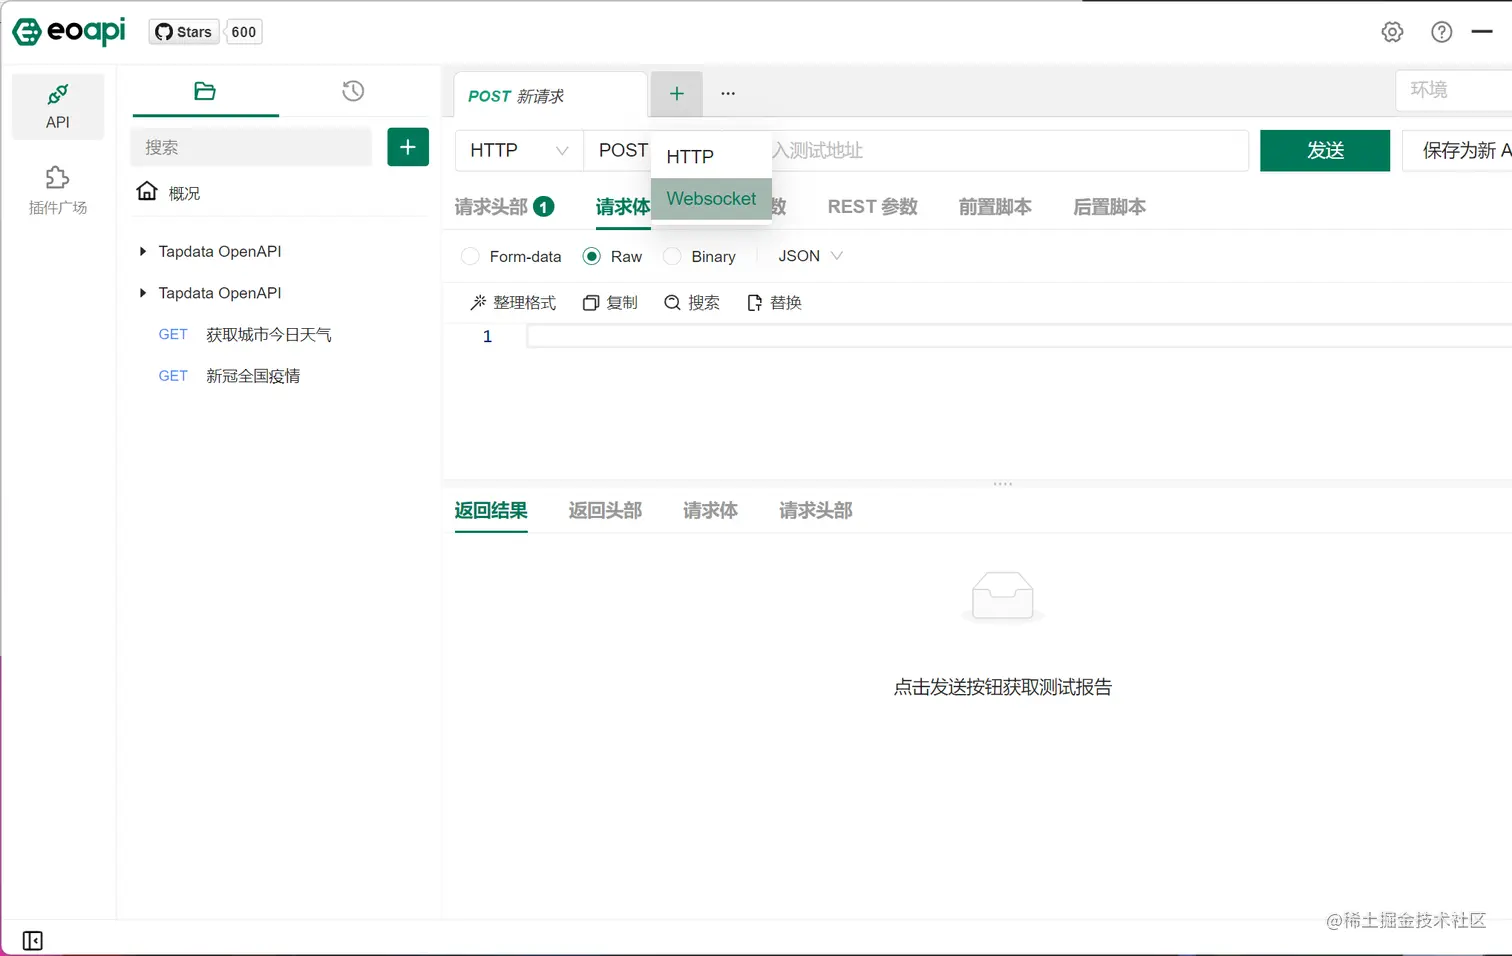Switch to the folder API list tab
This screenshot has height=956, width=1512.
(x=205, y=91)
